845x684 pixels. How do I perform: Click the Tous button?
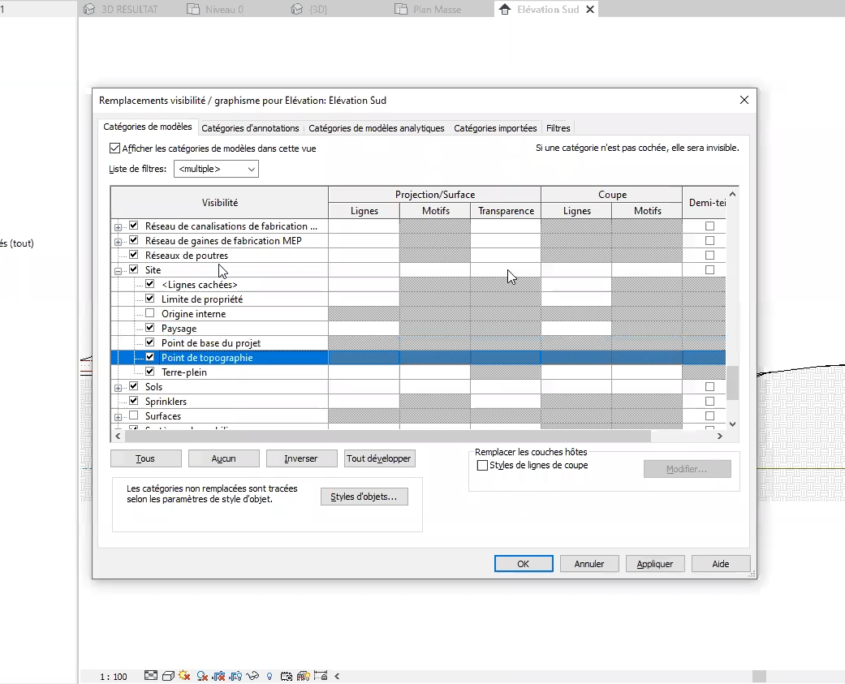click(146, 459)
